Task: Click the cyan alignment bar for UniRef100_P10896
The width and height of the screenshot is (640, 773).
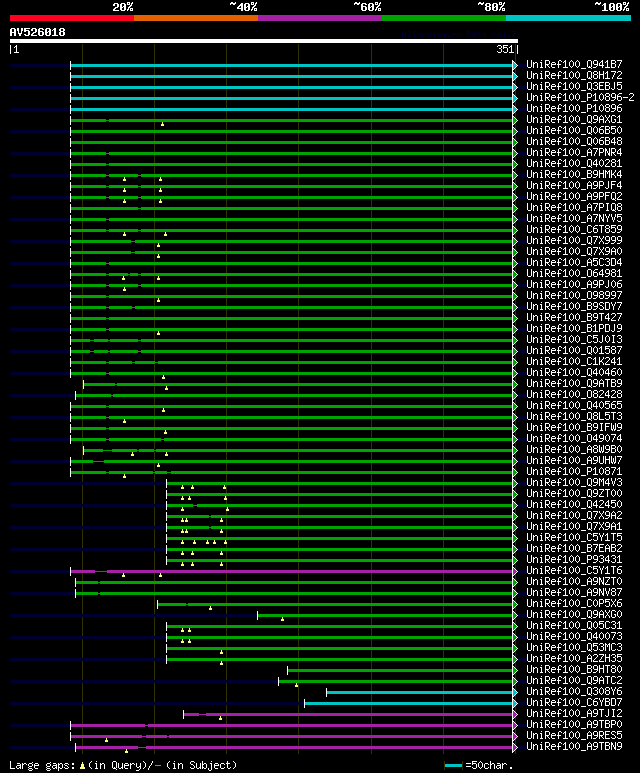Action: pos(292,109)
